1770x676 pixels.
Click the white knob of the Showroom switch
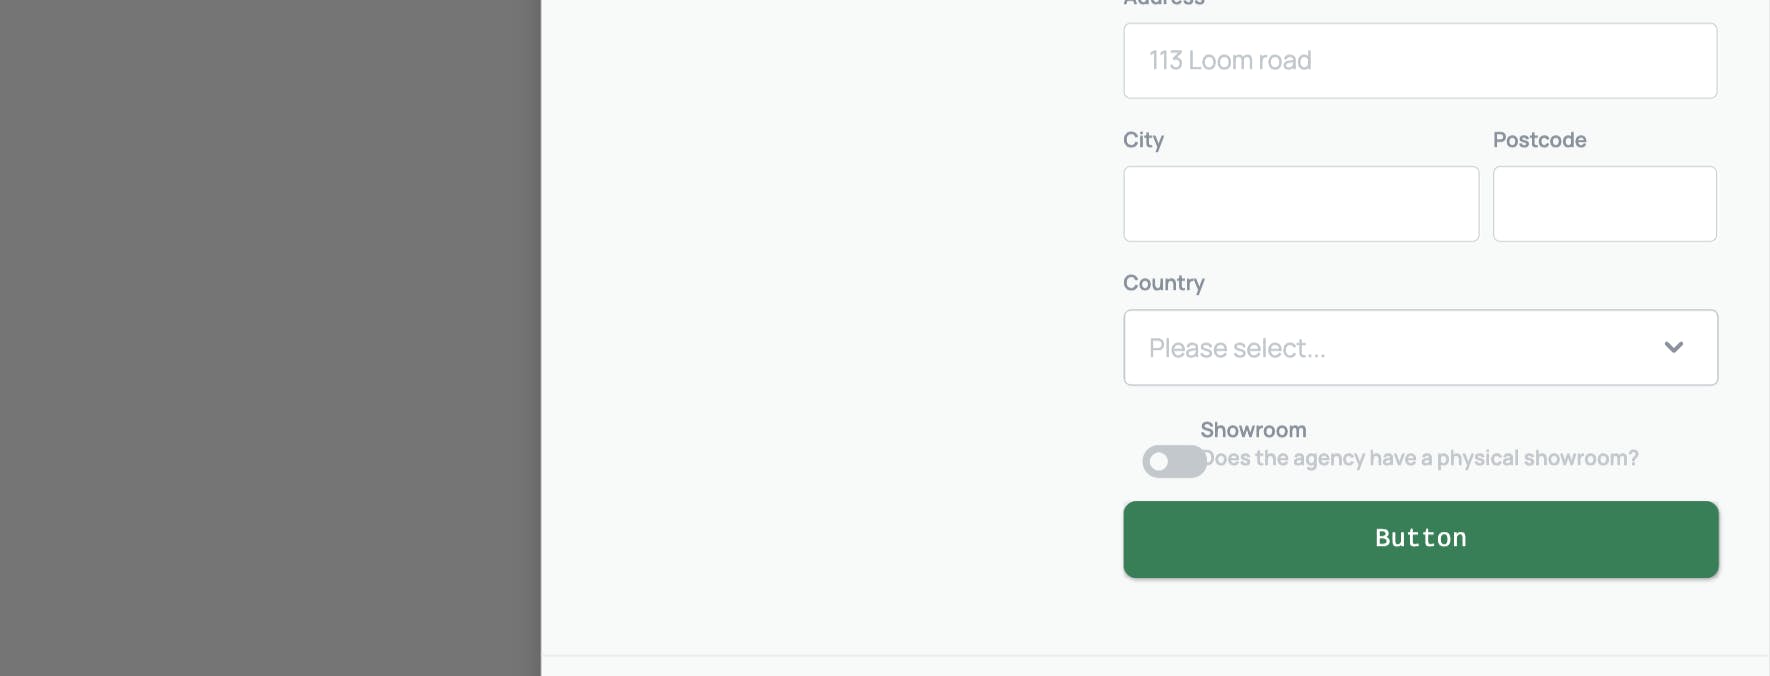pos(1159,461)
